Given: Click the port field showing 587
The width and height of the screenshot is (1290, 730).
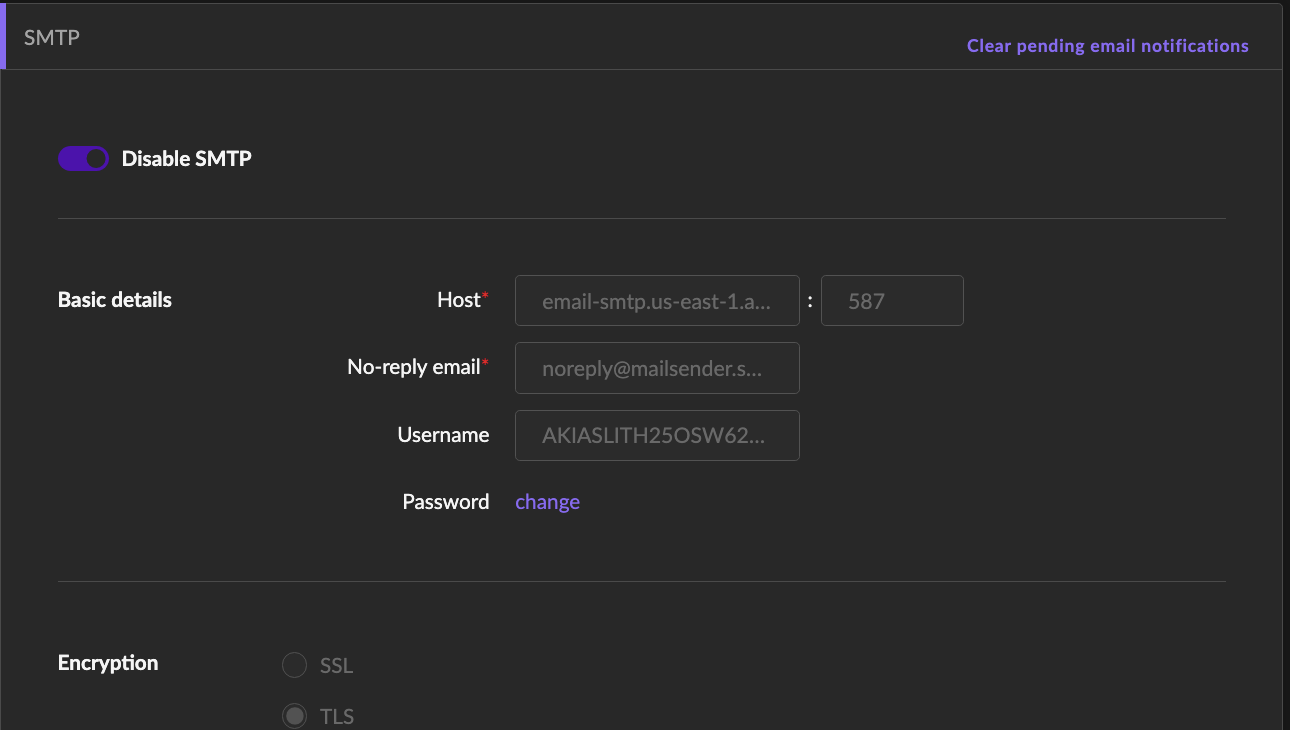Looking at the screenshot, I should pyautogui.click(x=891, y=301).
